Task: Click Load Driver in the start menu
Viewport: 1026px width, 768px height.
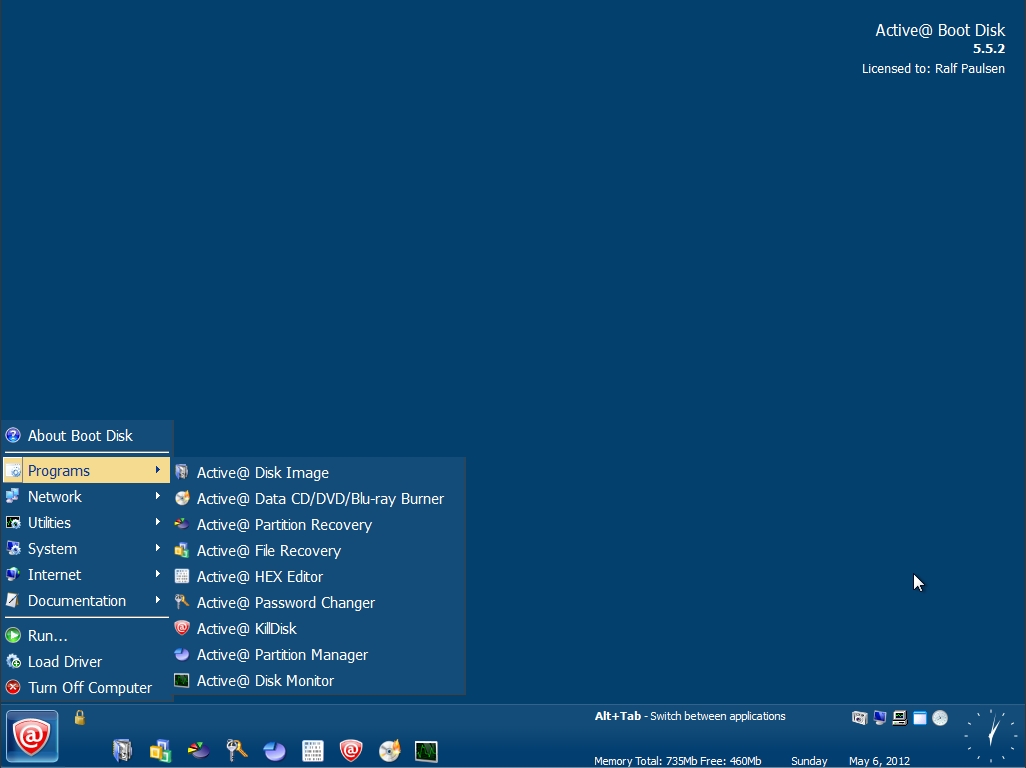Action: tap(64, 661)
